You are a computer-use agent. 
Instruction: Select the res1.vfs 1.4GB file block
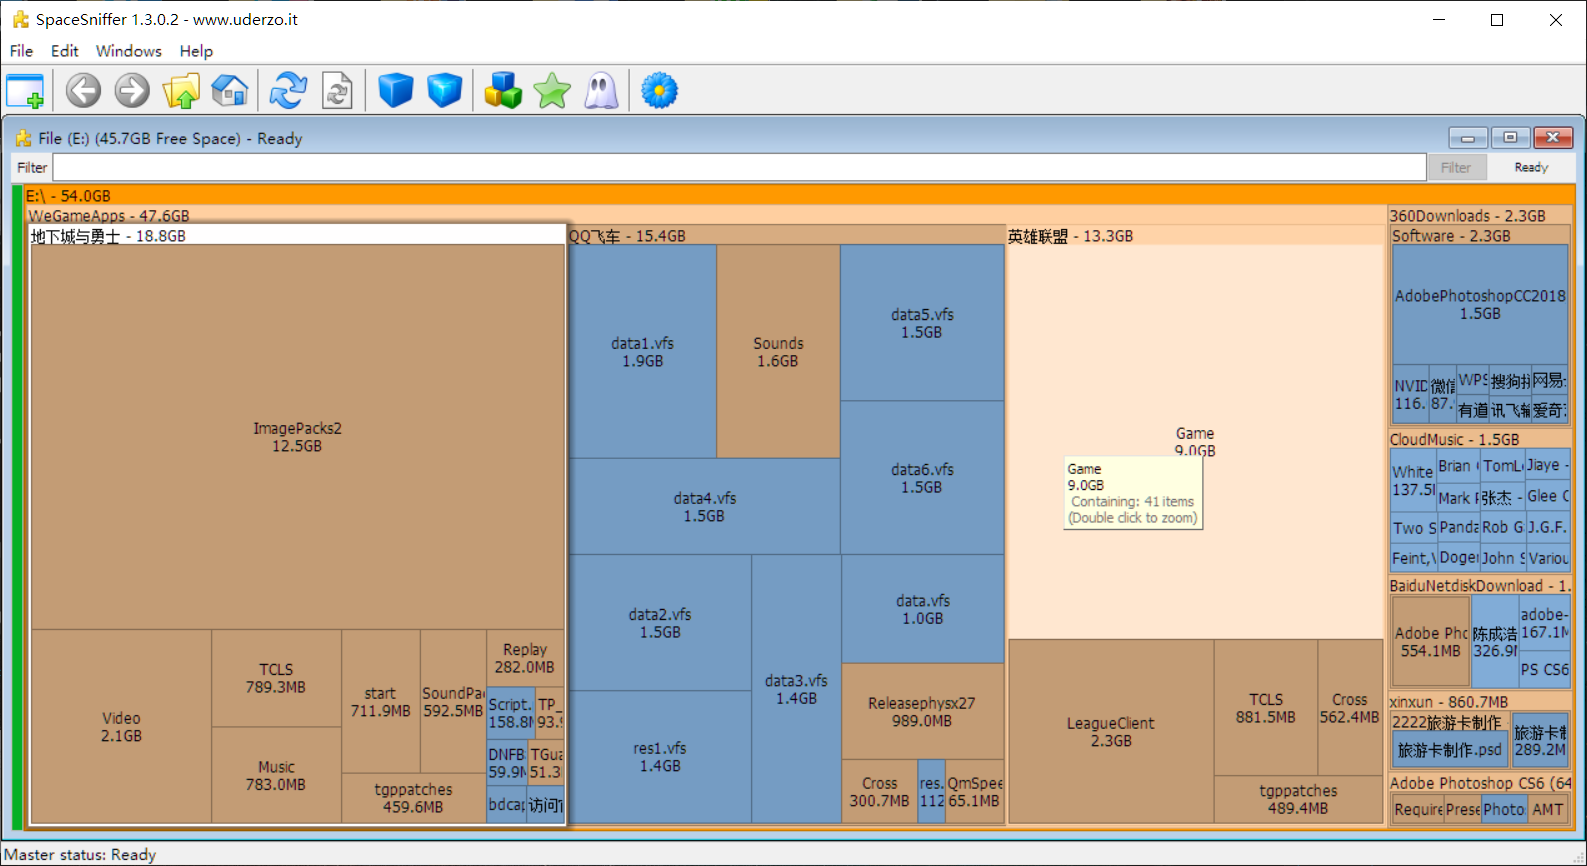coord(660,757)
